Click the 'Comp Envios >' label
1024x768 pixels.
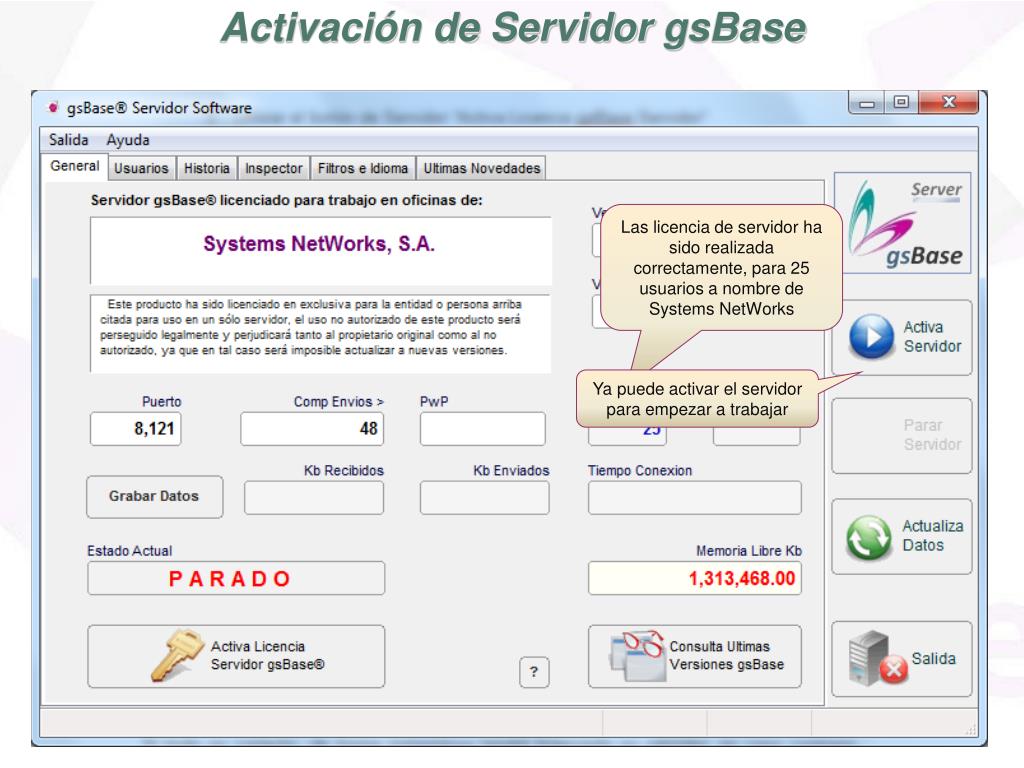coord(338,402)
